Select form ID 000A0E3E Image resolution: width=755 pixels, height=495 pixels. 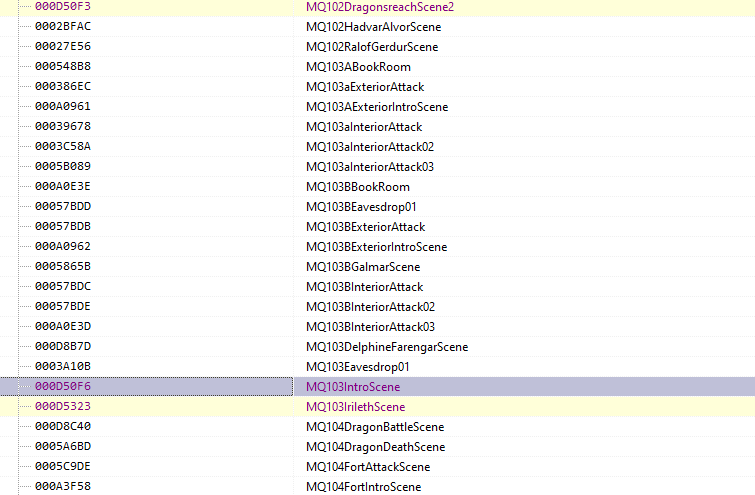[63, 186]
